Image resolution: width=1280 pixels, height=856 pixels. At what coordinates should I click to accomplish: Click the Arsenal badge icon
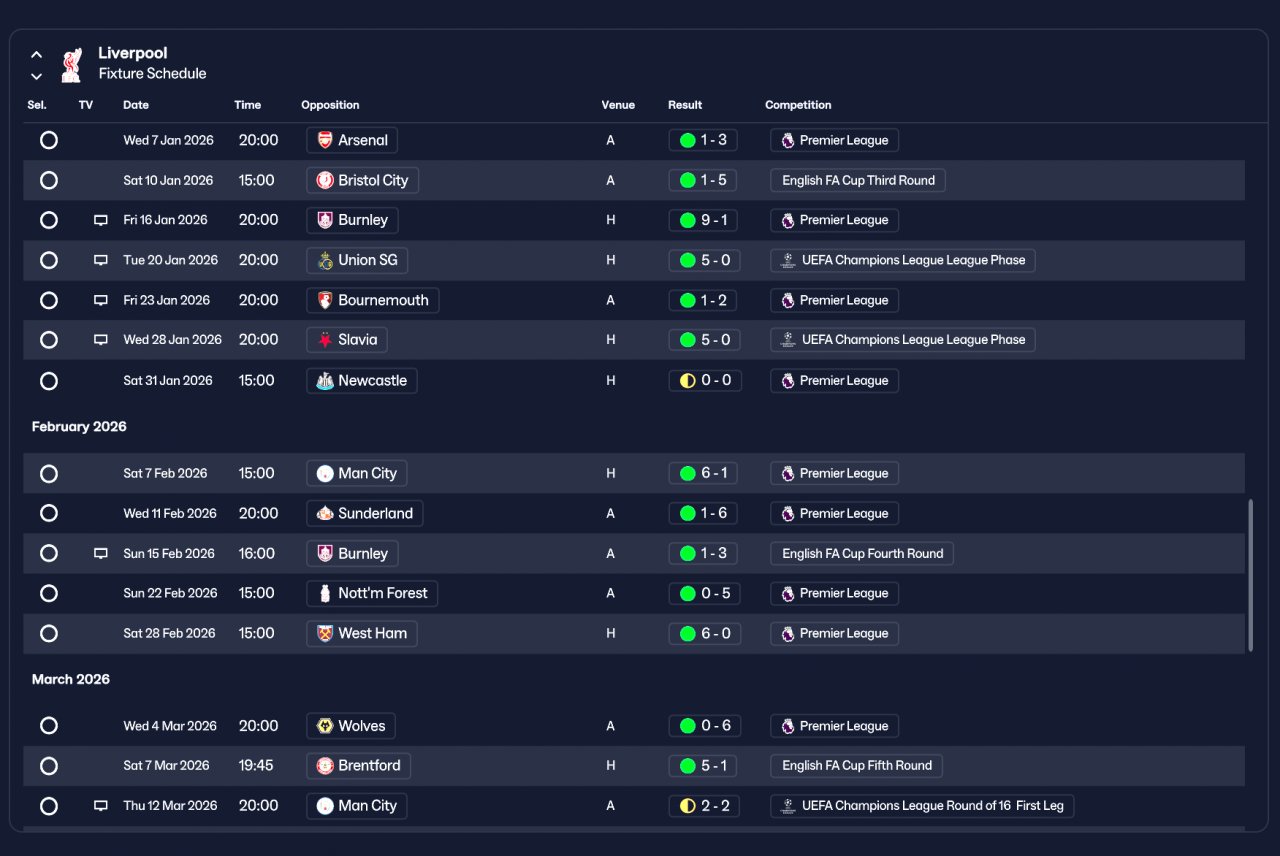(x=325, y=140)
